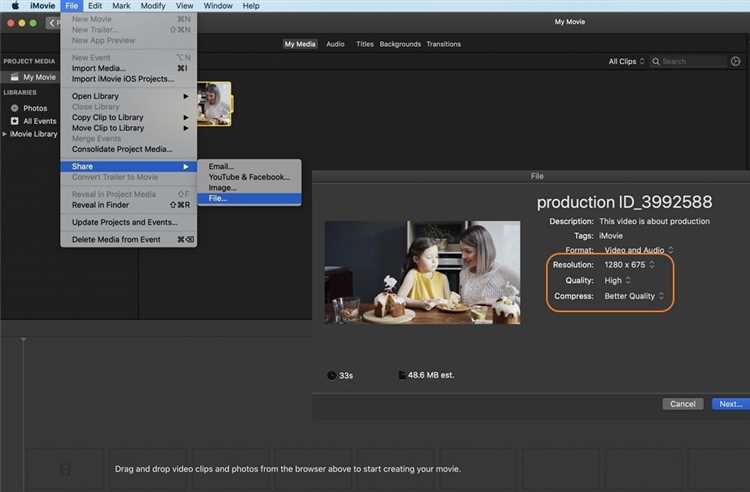The width and height of the screenshot is (750, 492).
Task: Share to YouTube & Facebook
Action: click(x=249, y=177)
